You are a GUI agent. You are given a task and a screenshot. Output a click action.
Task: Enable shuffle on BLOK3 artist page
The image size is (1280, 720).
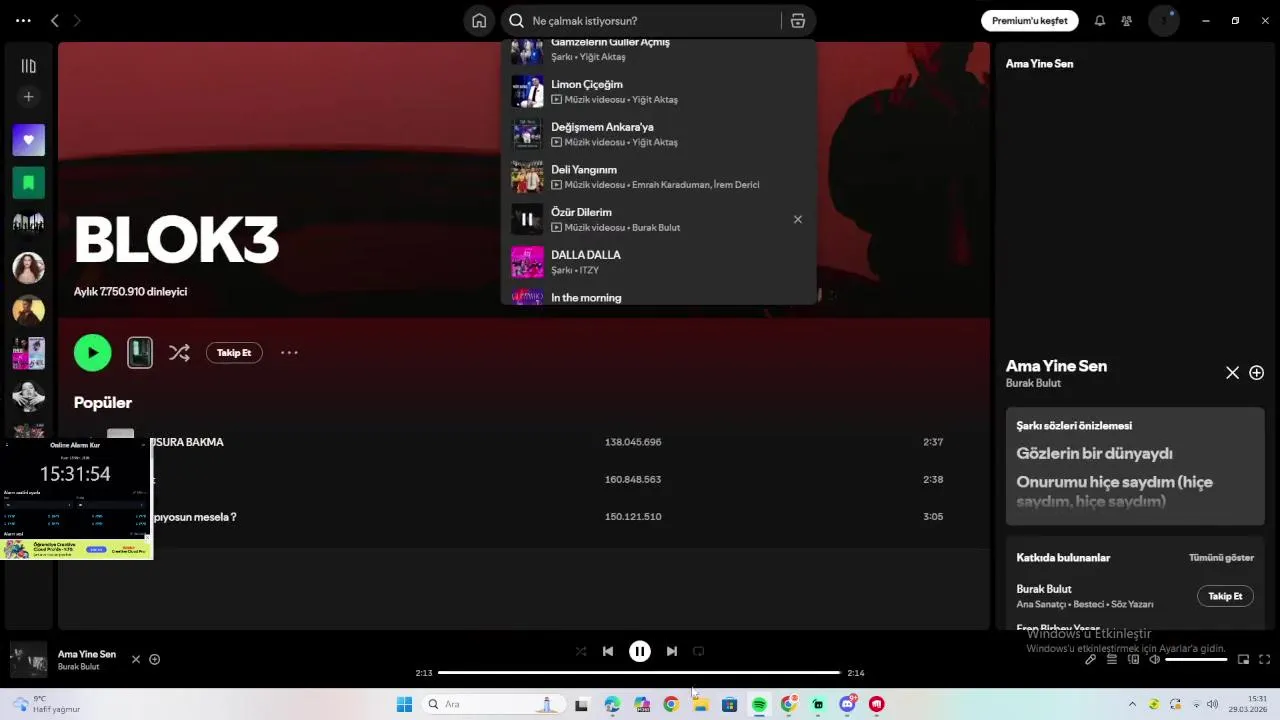point(179,353)
